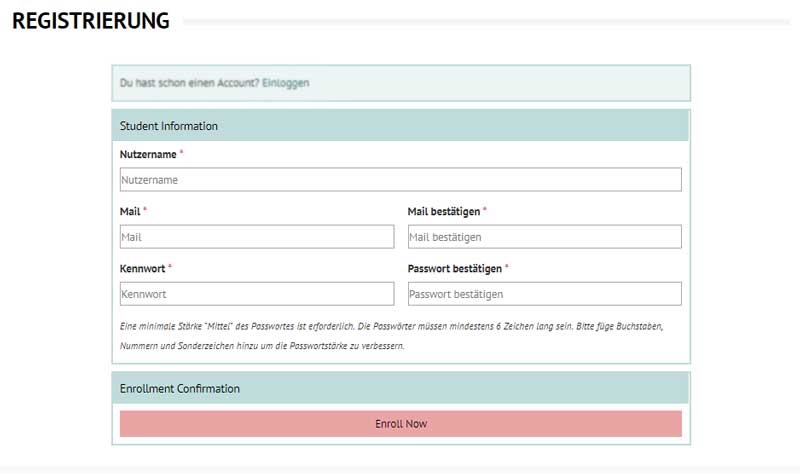Viewport: 800px width, 474px height.
Task: Select the Mail bestätigen input field
Action: [544, 237]
